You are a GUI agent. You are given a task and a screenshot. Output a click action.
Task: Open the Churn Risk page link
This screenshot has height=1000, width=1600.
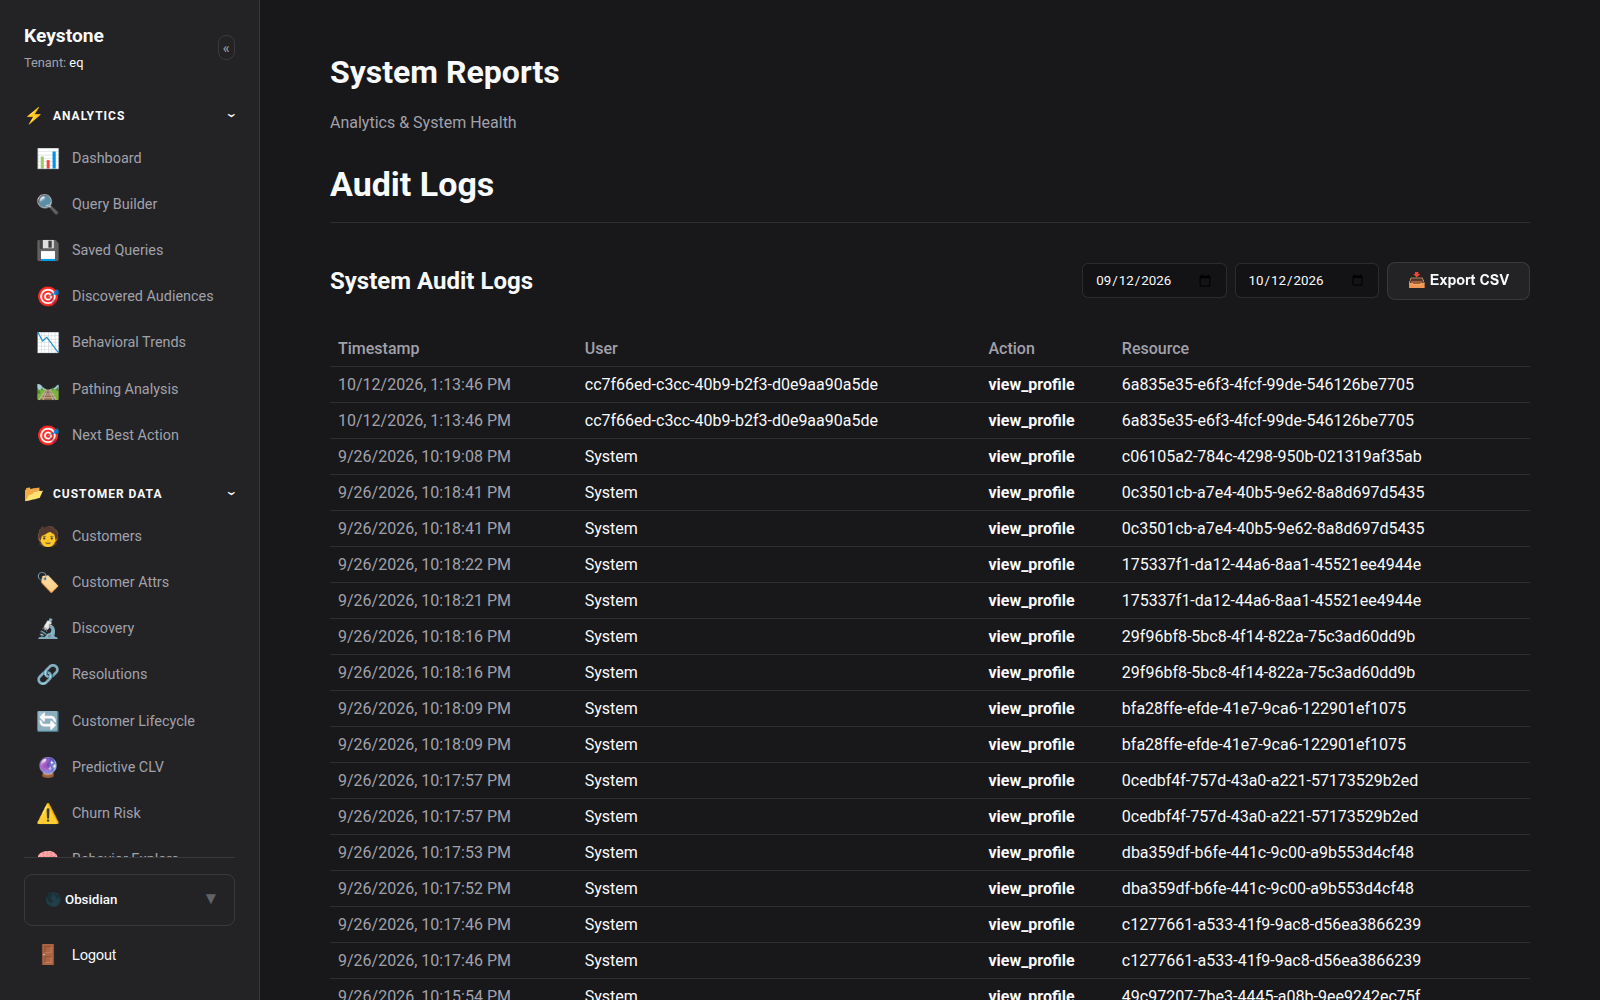pos(106,813)
